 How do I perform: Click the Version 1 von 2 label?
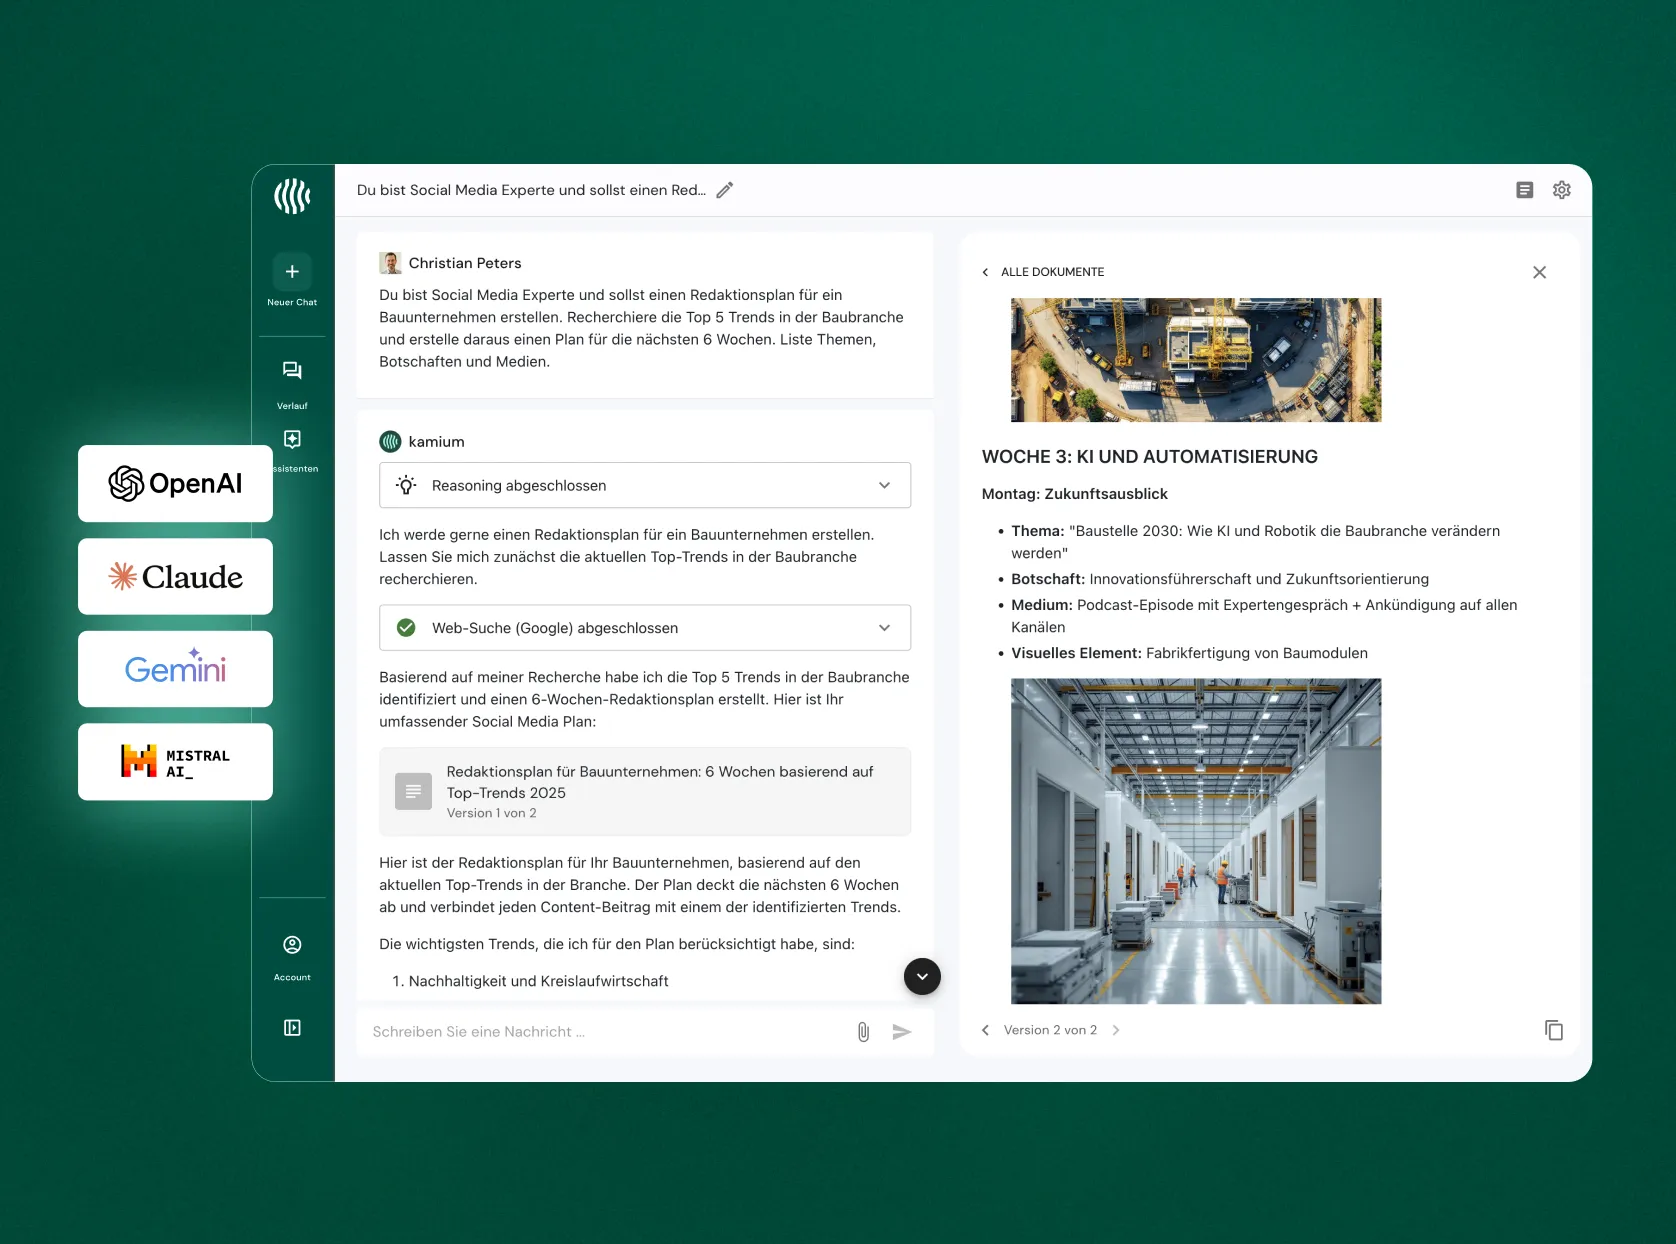[x=491, y=813]
